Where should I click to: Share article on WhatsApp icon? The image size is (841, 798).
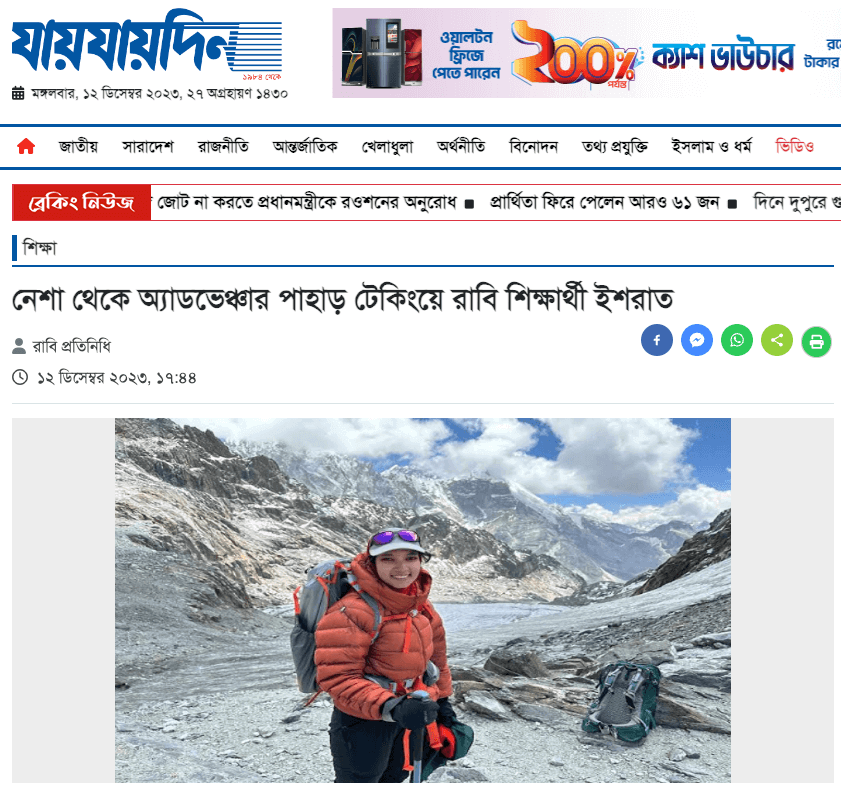(737, 340)
